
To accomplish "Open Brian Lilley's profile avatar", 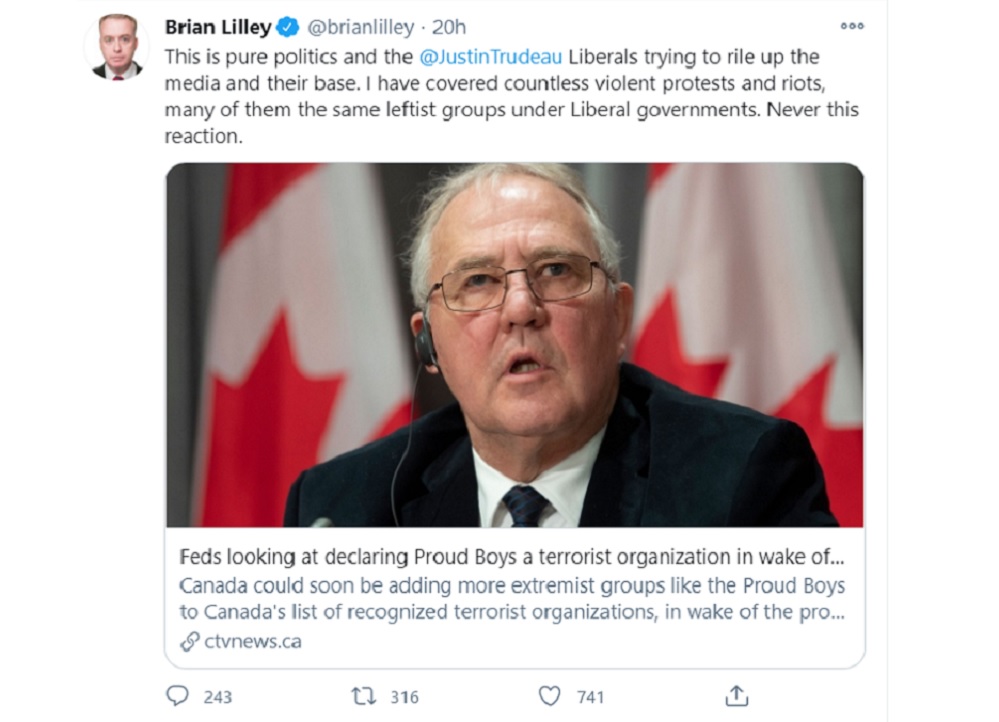I will (x=117, y=47).
